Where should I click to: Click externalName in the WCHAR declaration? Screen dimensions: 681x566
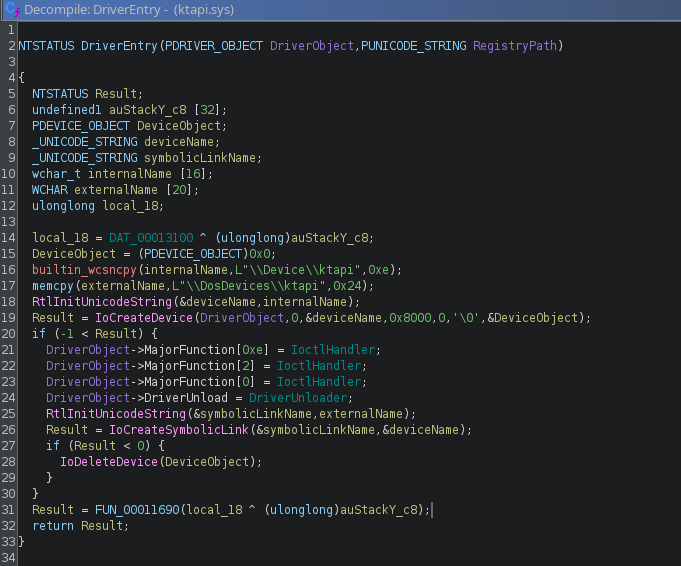[x=116, y=190]
